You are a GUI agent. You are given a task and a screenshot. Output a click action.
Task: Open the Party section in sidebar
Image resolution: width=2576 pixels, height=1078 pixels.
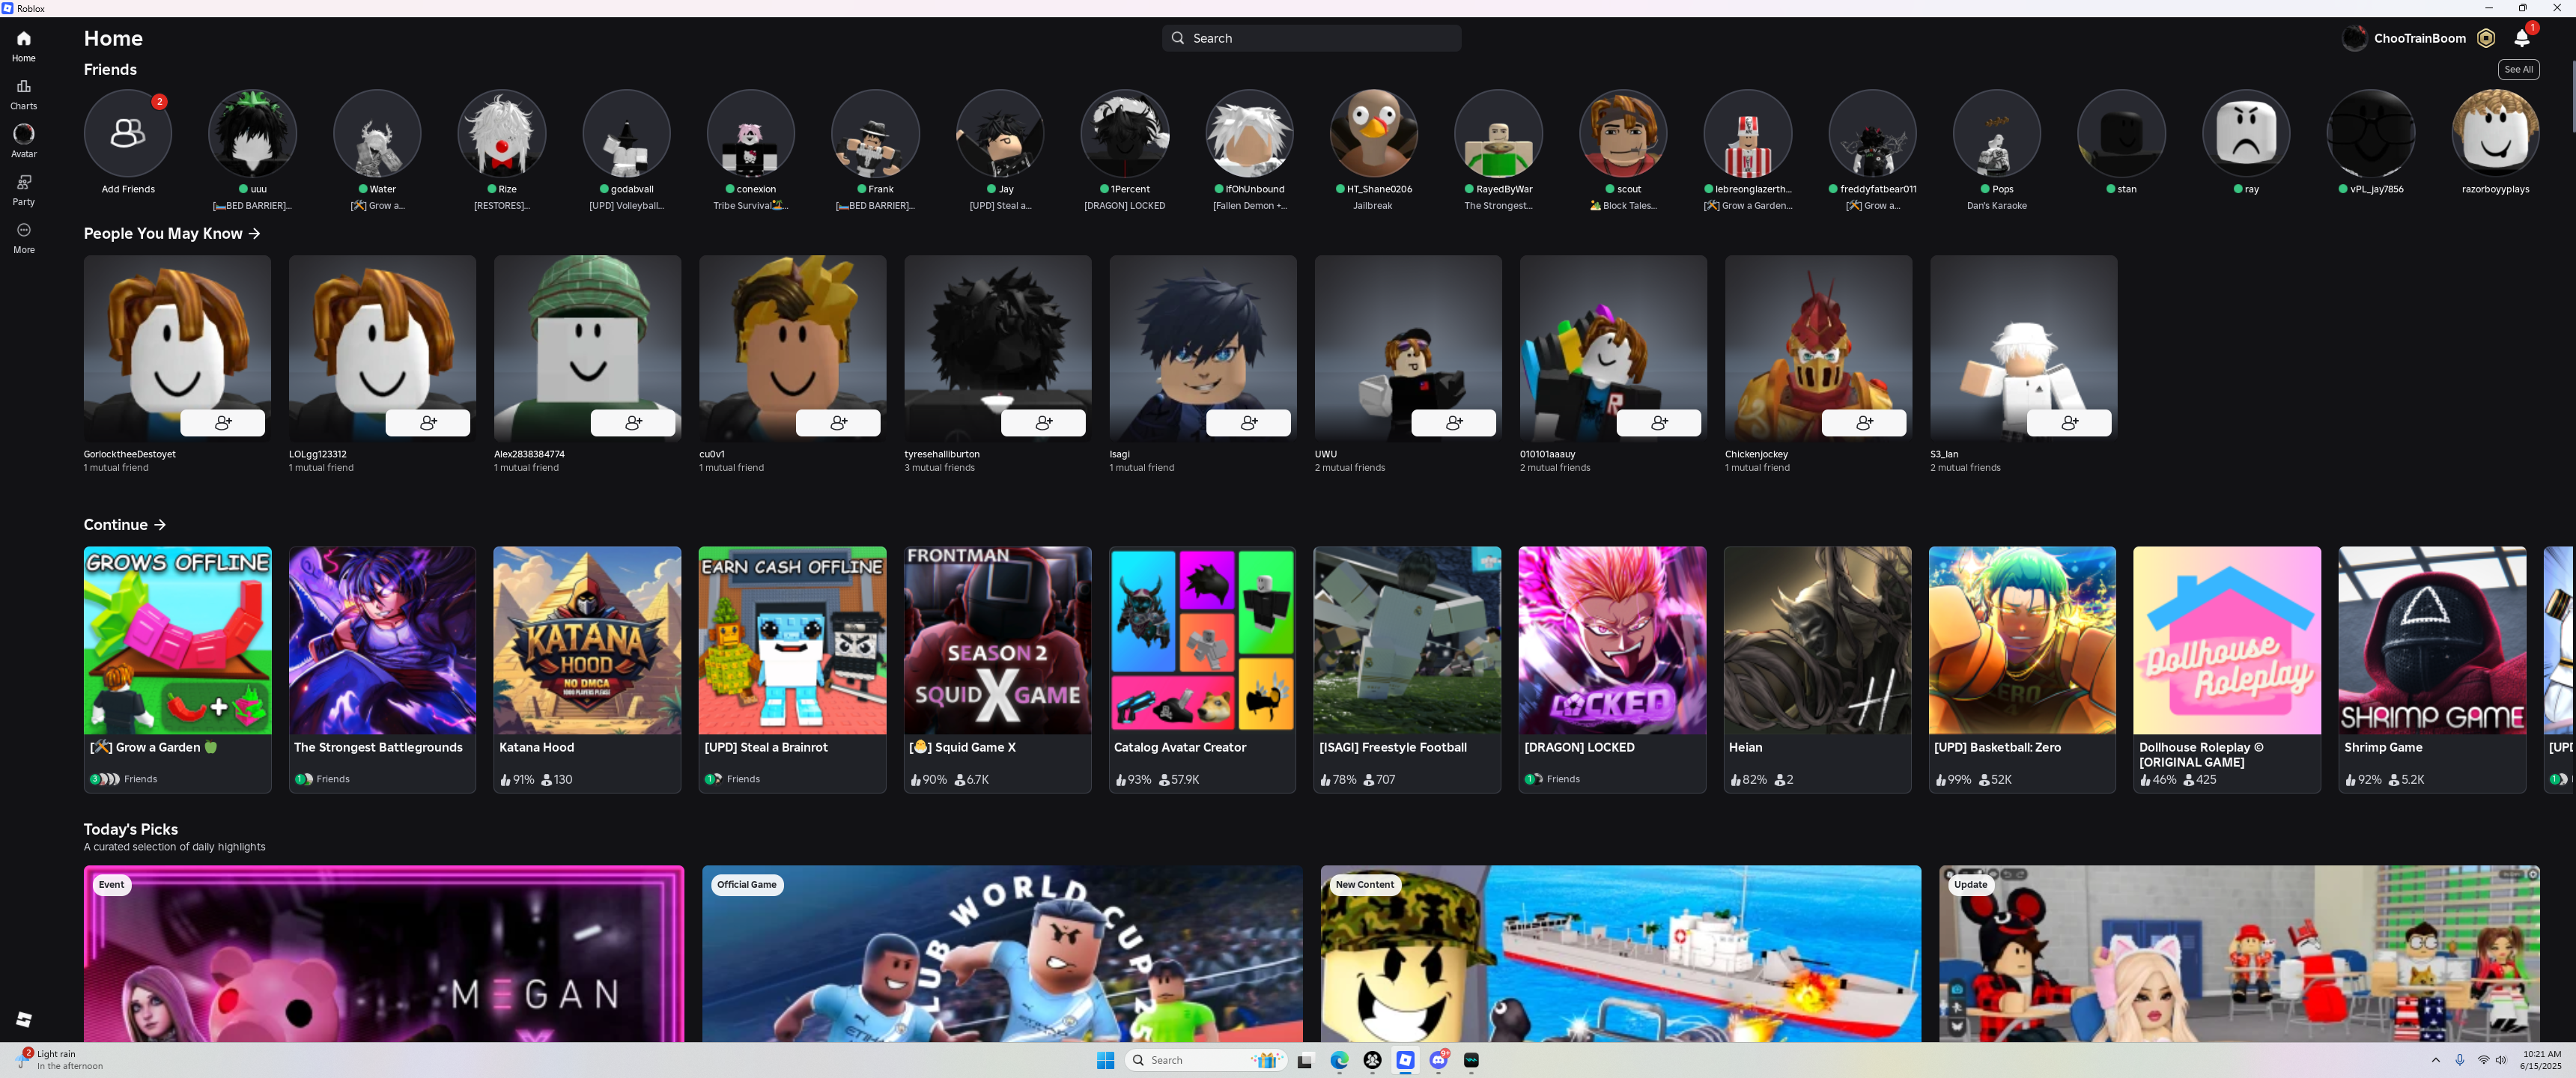pos(23,188)
